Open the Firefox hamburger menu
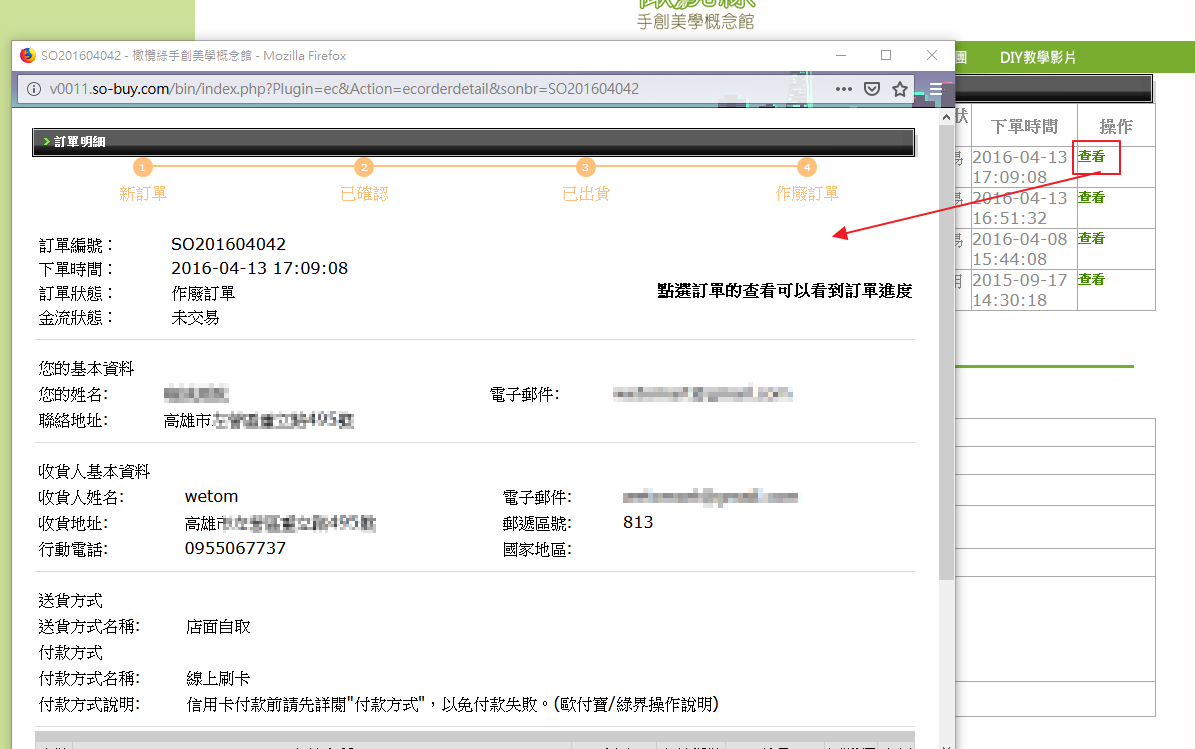1196x749 pixels. click(x=935, y=89)
